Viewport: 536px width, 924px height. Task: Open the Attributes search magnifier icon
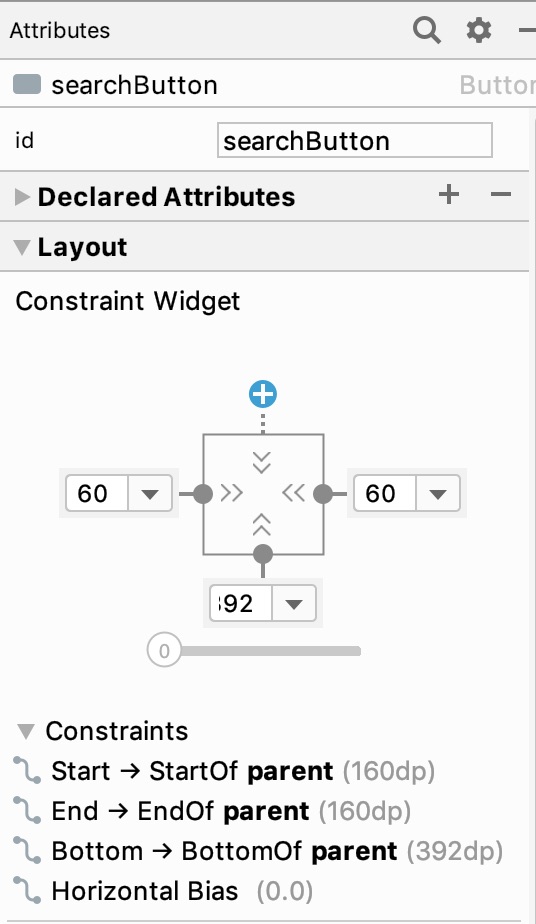tap(426, 29)
